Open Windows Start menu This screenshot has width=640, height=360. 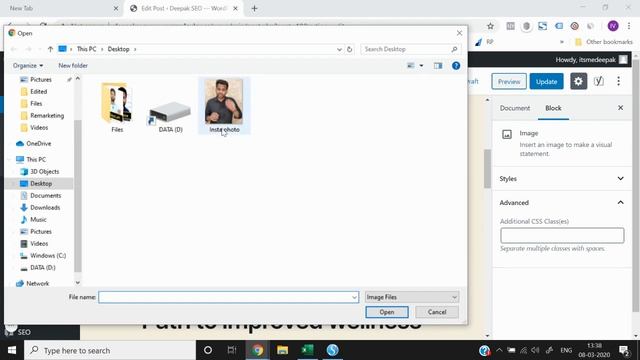tap(12, 350)
